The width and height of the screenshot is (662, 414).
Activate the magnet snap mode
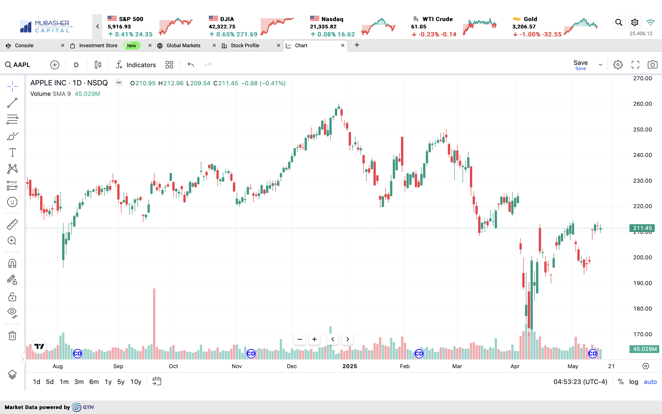point(12,264)
